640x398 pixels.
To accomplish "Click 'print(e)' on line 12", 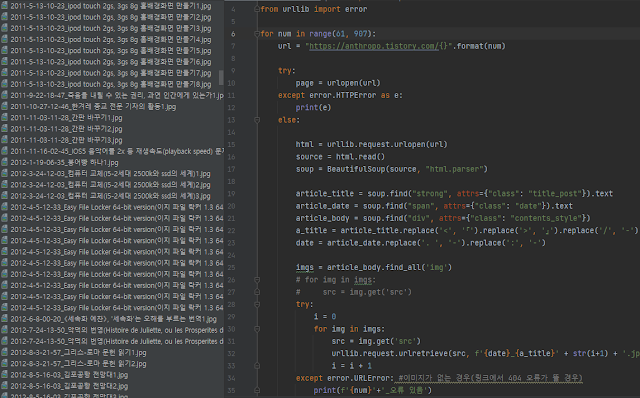I will (313, 107).
